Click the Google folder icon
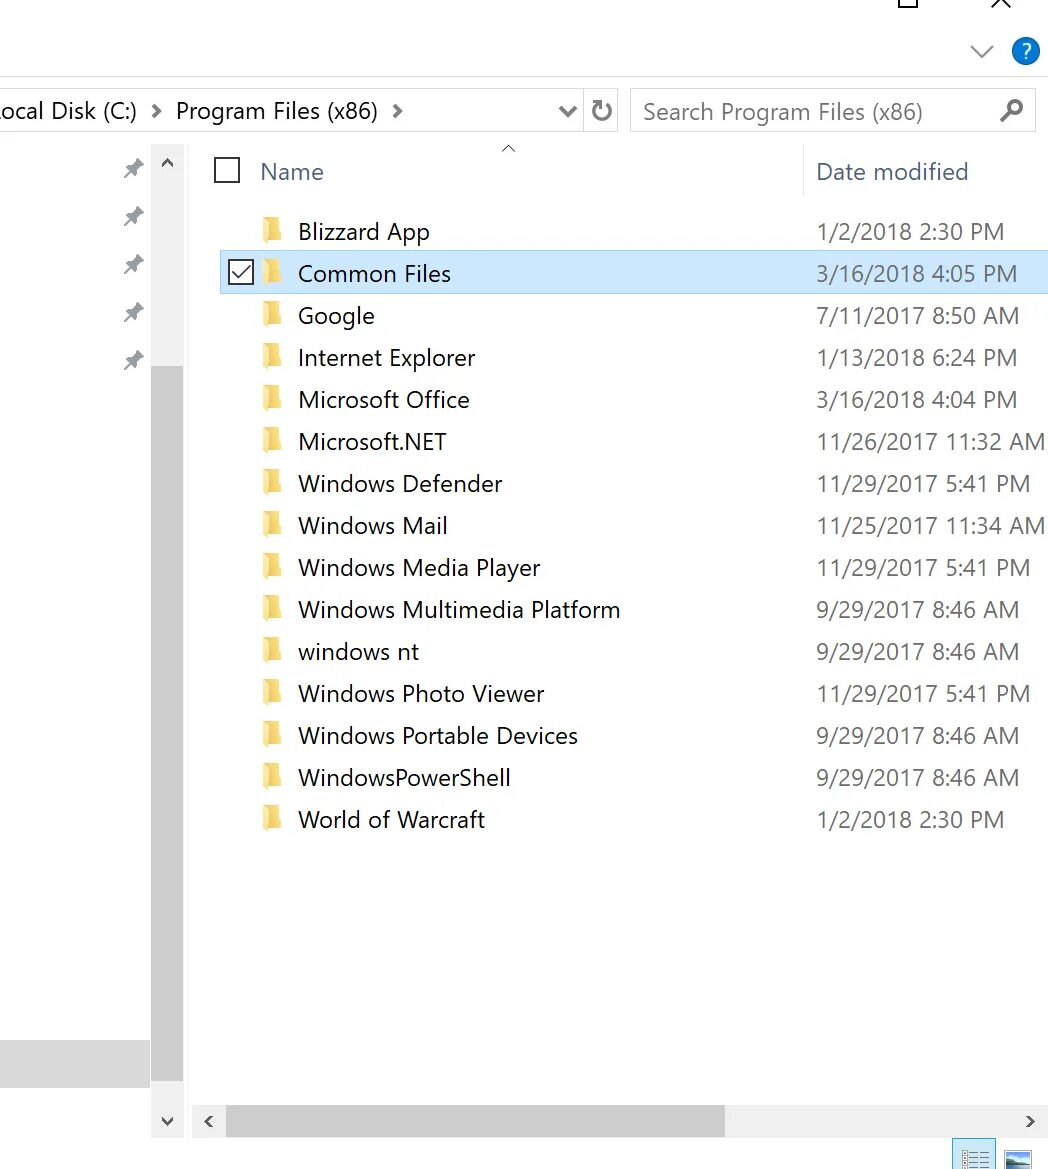The image size is (1048, 1169). pyautogui.click(x=273, y=314)
